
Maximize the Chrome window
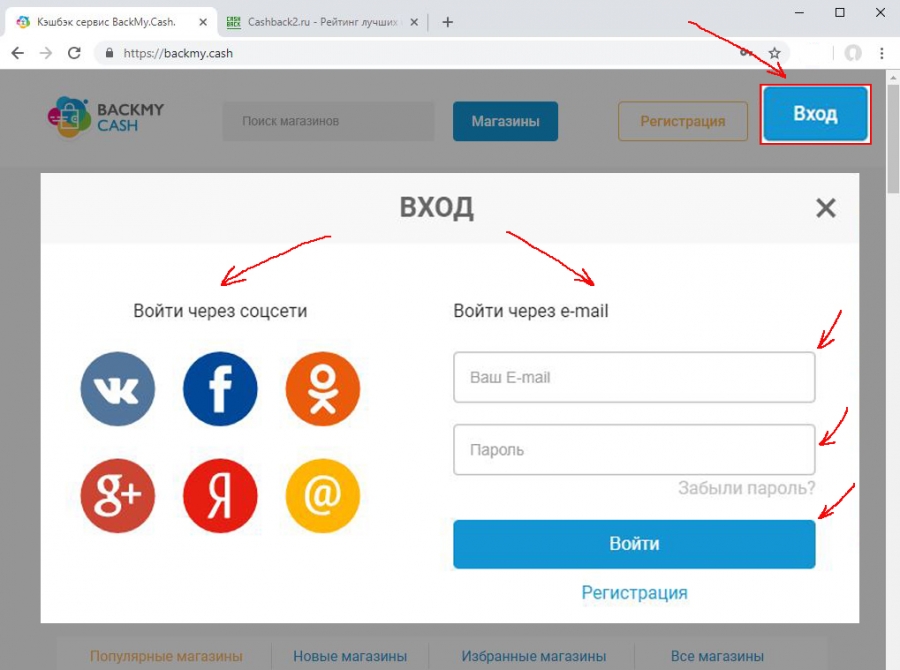840,13
